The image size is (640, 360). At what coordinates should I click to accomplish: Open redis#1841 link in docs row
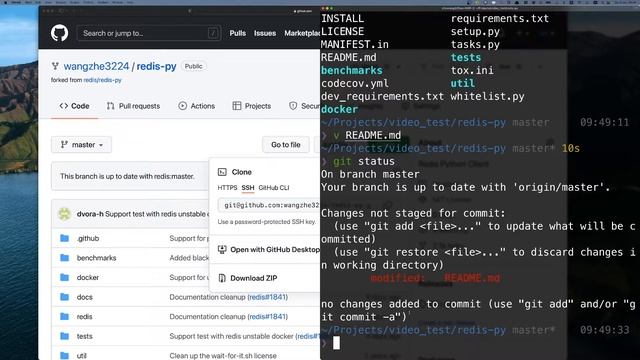267,297
